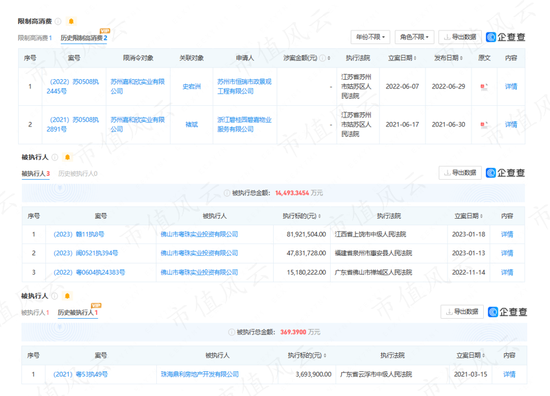This screenshot has height=396, width=550.
Task: Select the 历史限制高消费 2 tab
Action: [x=84, y=38]
